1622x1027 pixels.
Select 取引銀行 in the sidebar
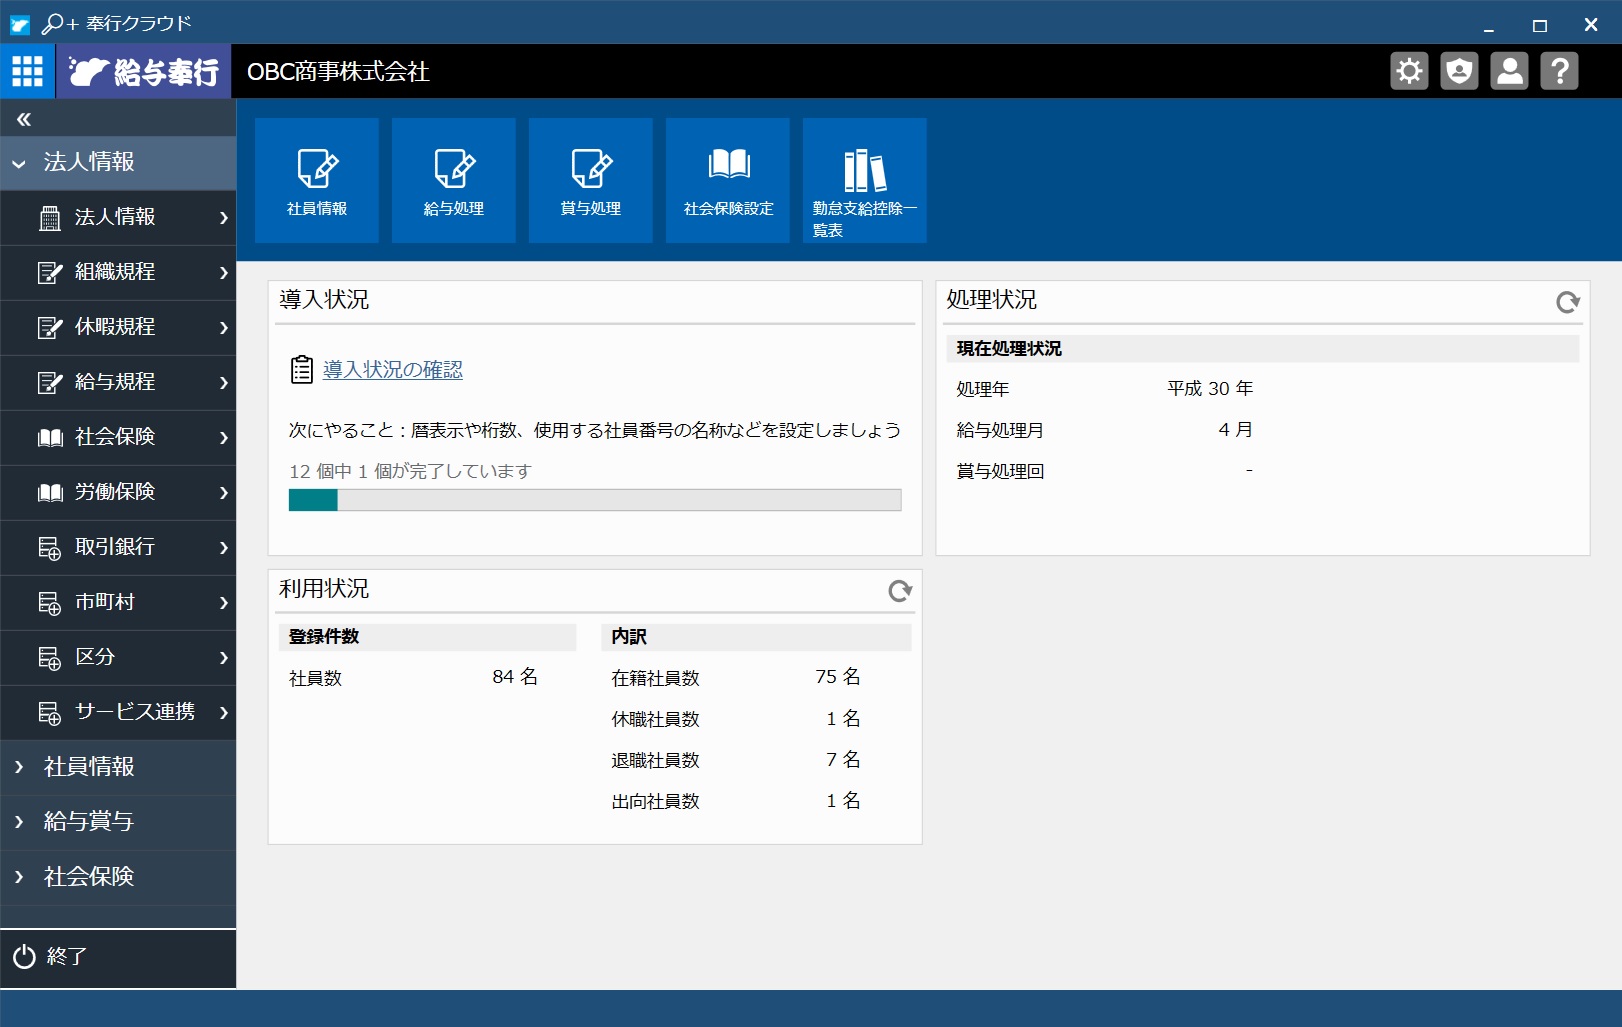pos(118,547)
